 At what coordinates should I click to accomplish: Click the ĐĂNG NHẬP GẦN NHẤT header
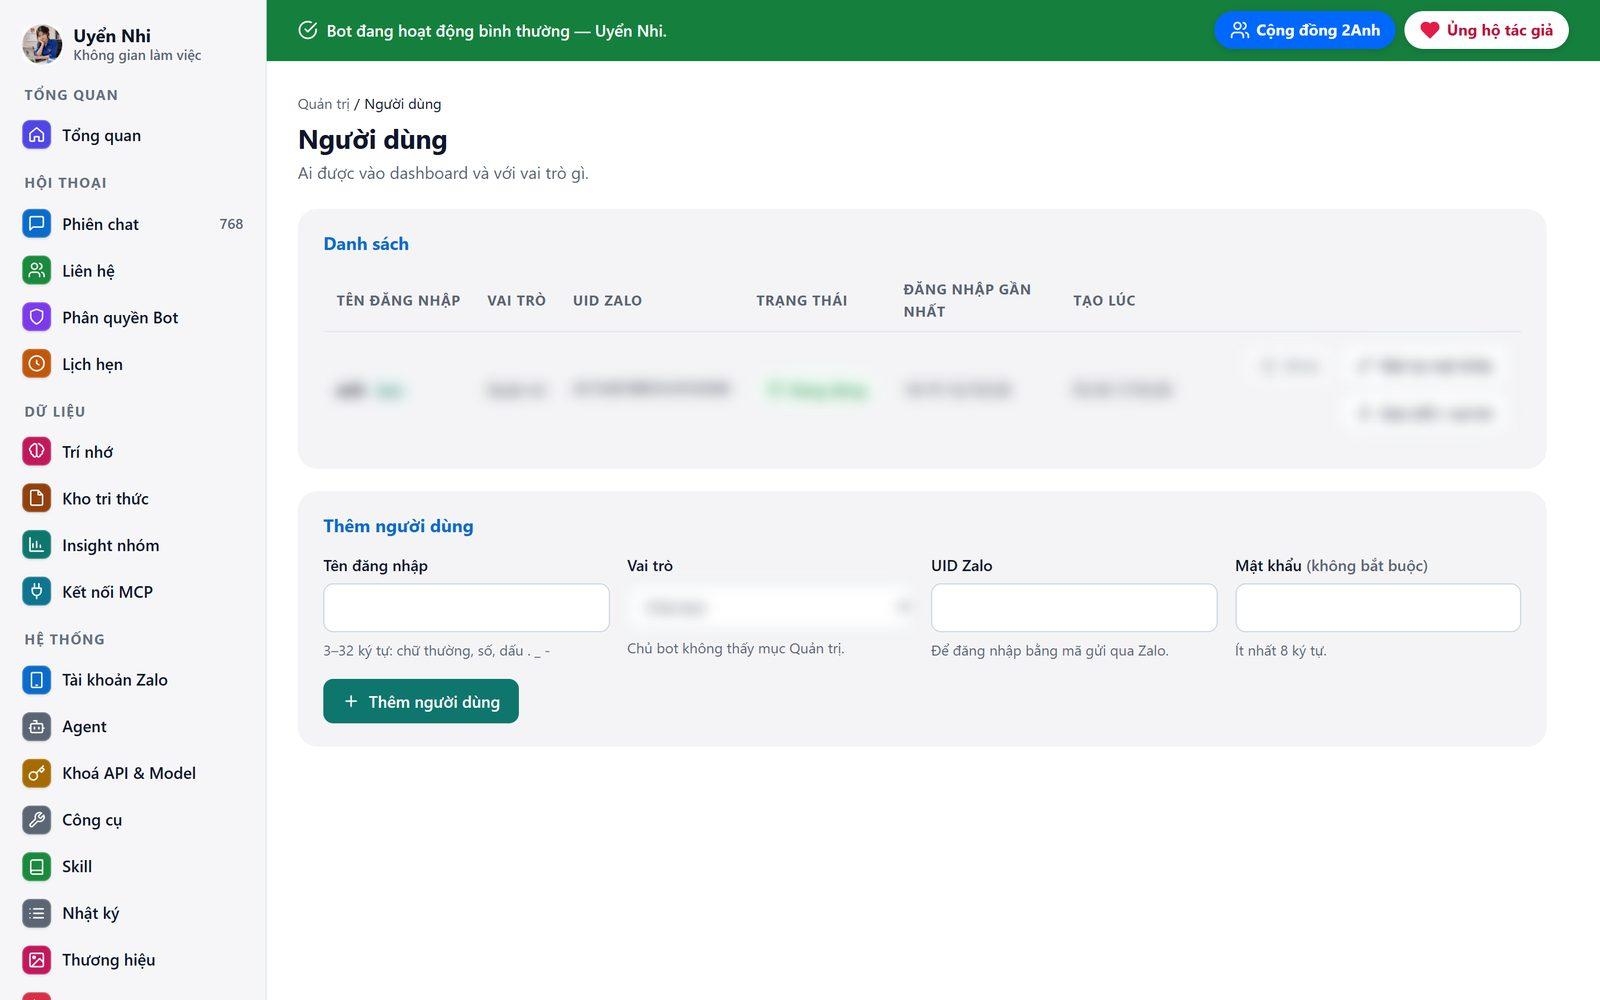[967, 300]
